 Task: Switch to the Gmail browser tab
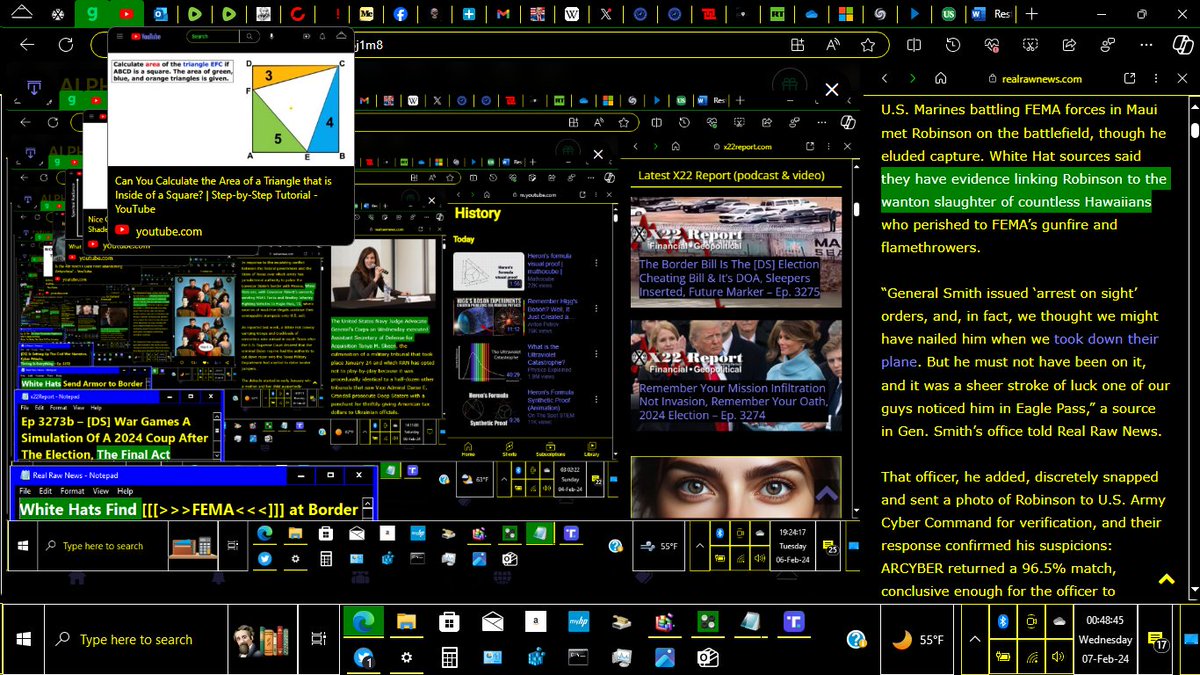click(x=503, y=14)
